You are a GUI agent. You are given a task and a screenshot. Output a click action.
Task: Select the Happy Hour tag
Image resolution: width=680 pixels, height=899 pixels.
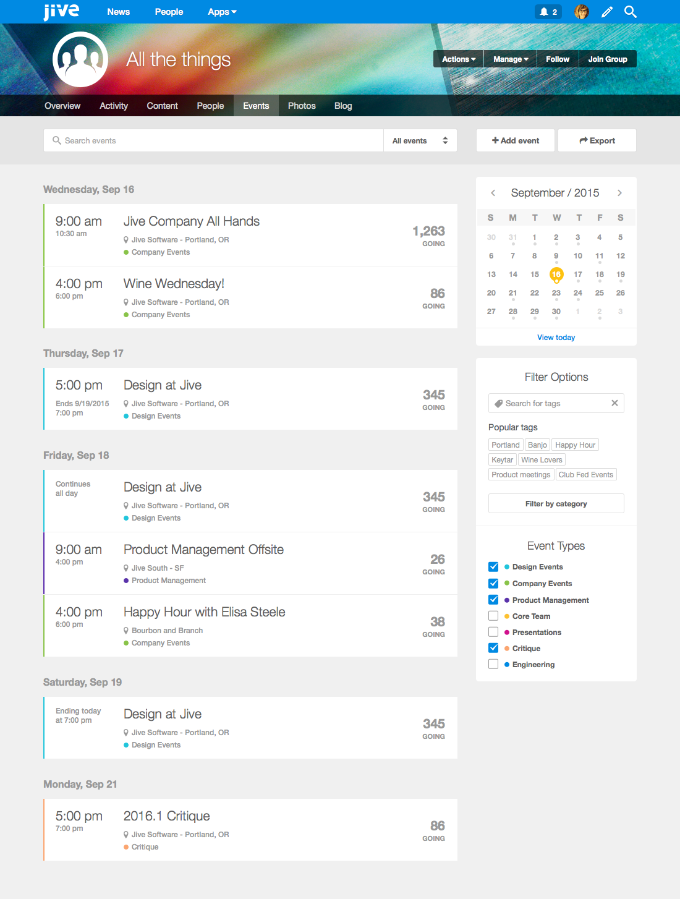[x=575, y=445]
